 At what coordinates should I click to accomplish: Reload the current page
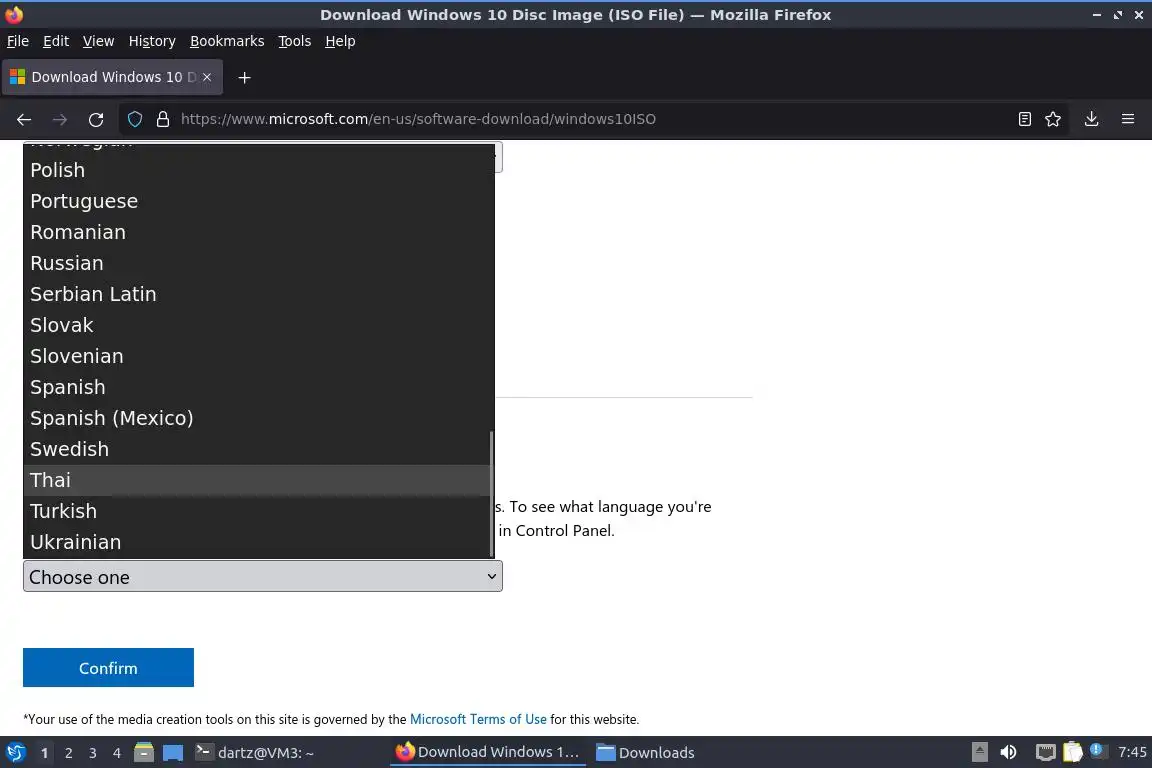pos(96,119)
